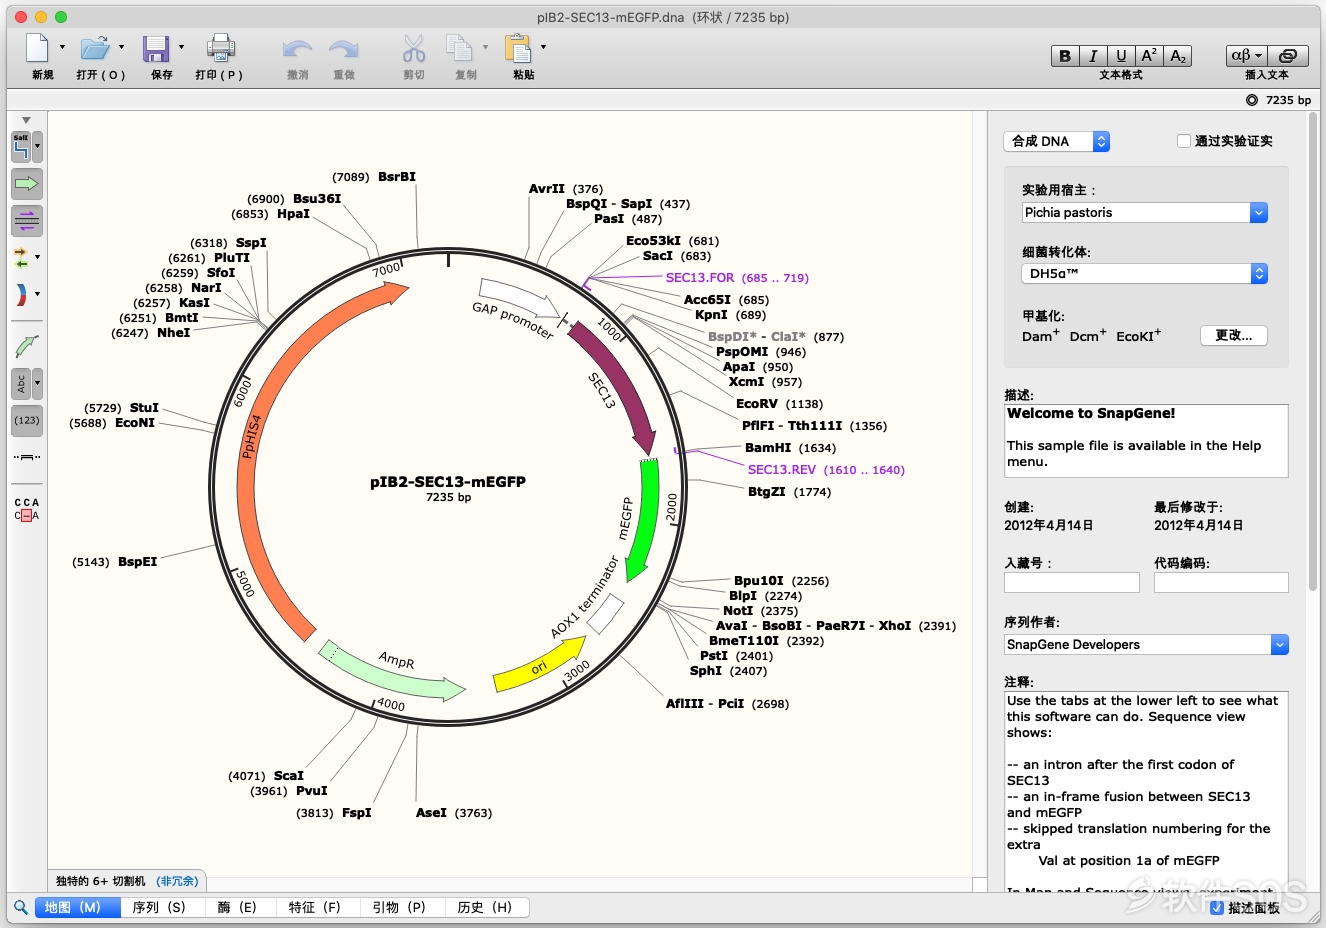Switch to the 历史 (H) tab

[485, 907]
